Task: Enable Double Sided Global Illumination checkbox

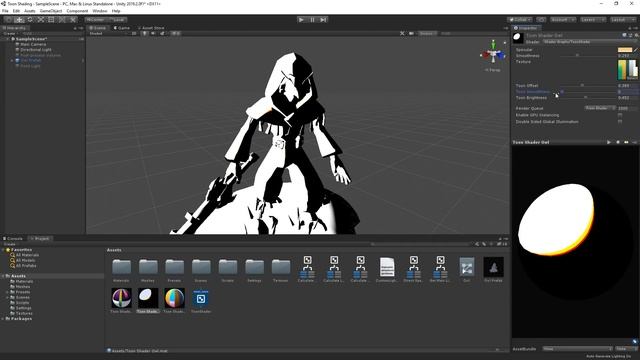Action: pyautogui.click(x=620, y=122)
